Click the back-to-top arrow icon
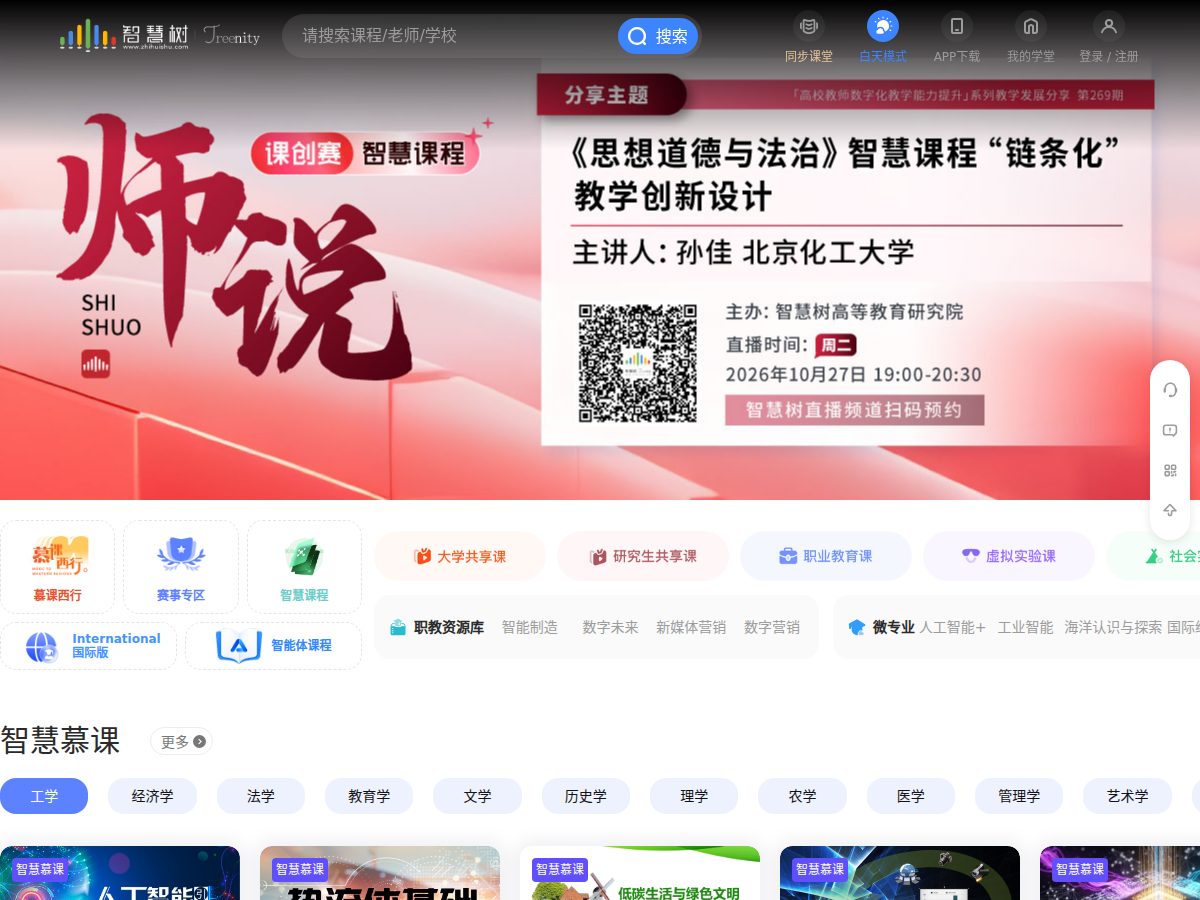 (1170, 510)
